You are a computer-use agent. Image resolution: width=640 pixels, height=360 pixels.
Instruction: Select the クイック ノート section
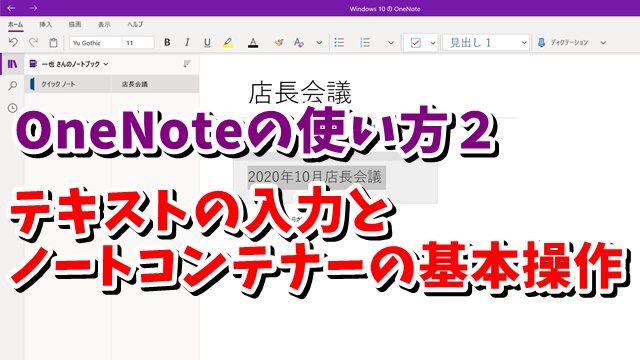coord(68,84)
